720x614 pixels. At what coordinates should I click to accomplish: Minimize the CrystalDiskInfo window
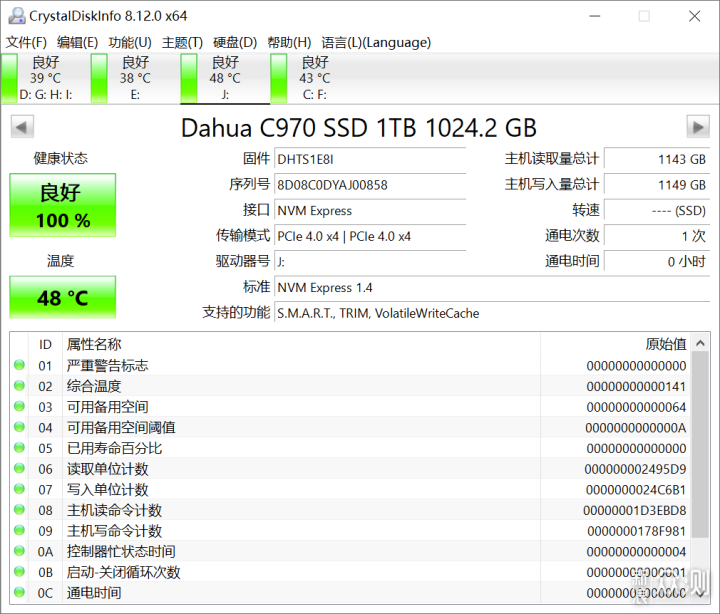click(595, 17)
